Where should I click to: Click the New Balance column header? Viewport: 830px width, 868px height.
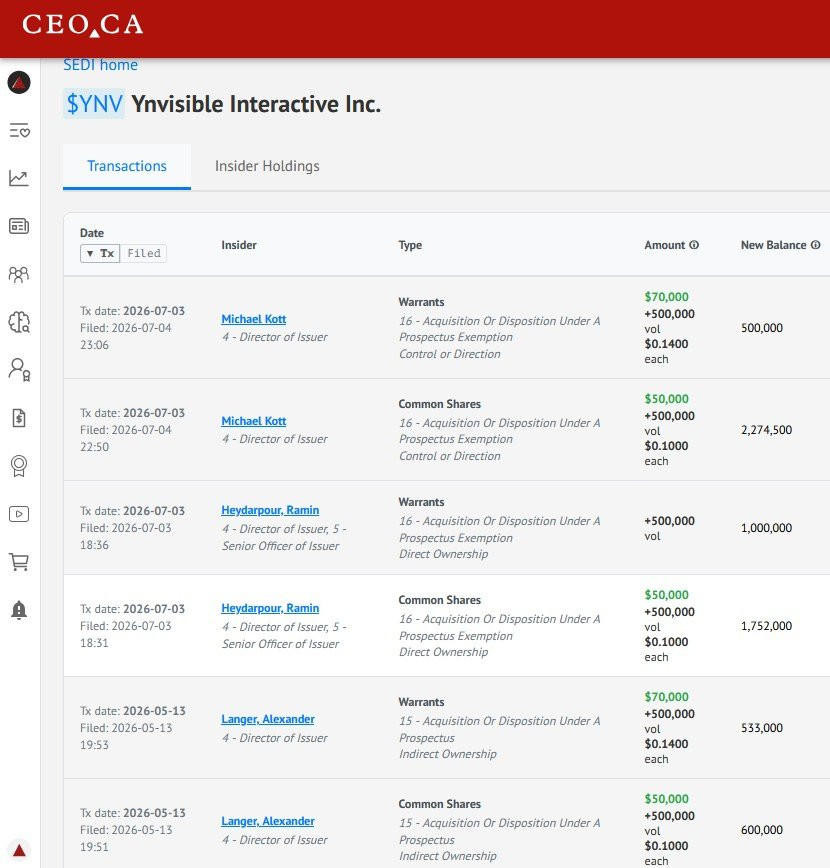pyautogui.click(x=774, y=245)
